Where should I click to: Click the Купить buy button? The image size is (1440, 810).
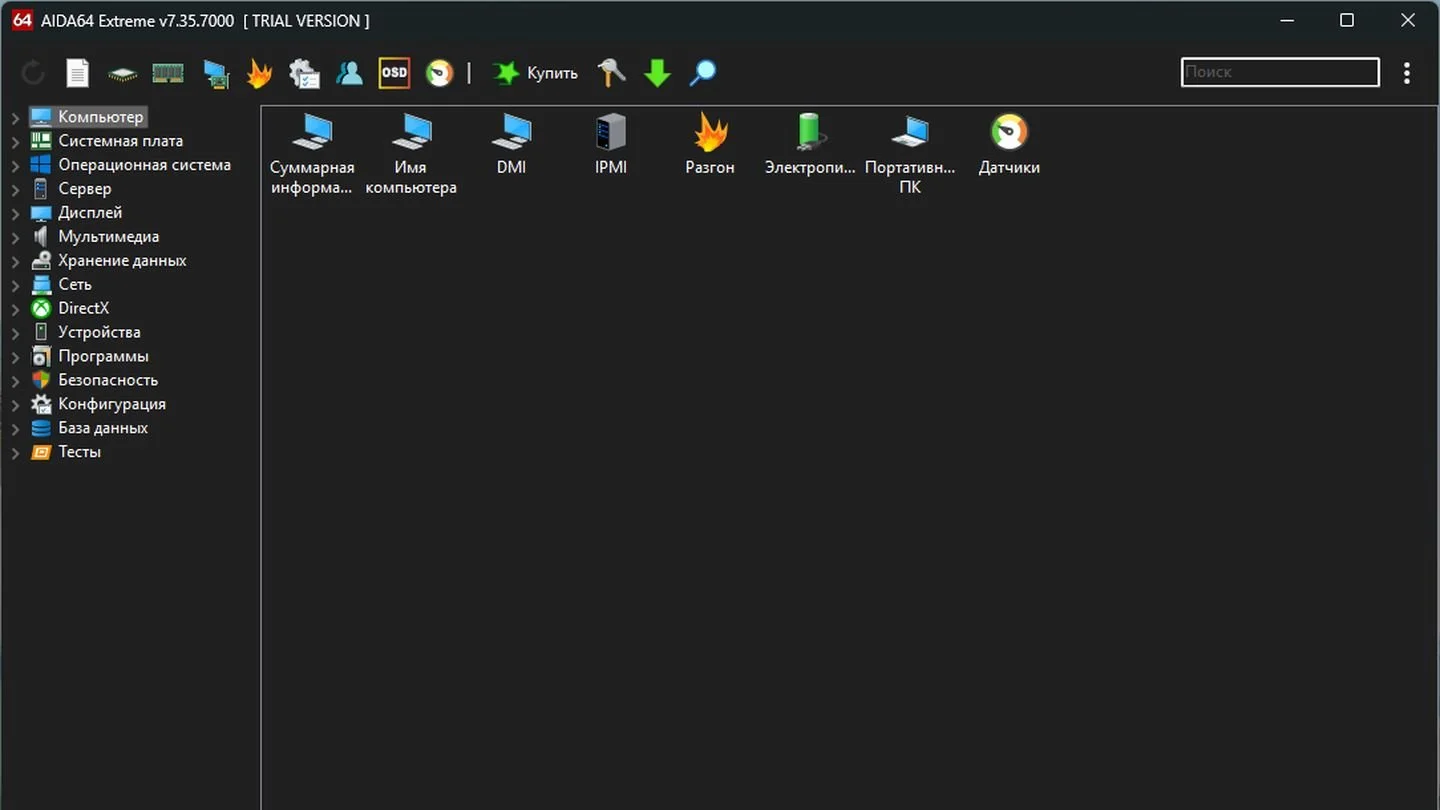click(535, 73)
